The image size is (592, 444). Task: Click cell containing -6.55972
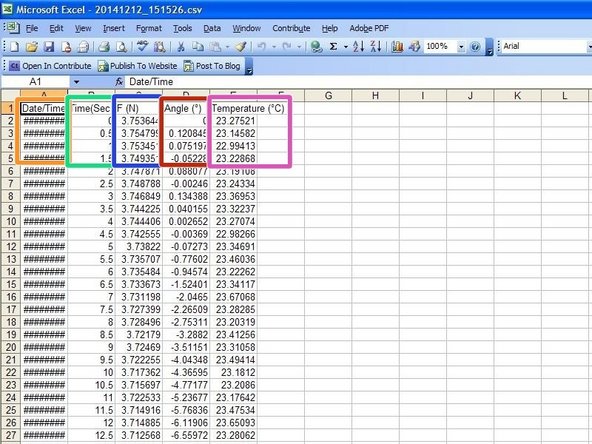[186, 435]
